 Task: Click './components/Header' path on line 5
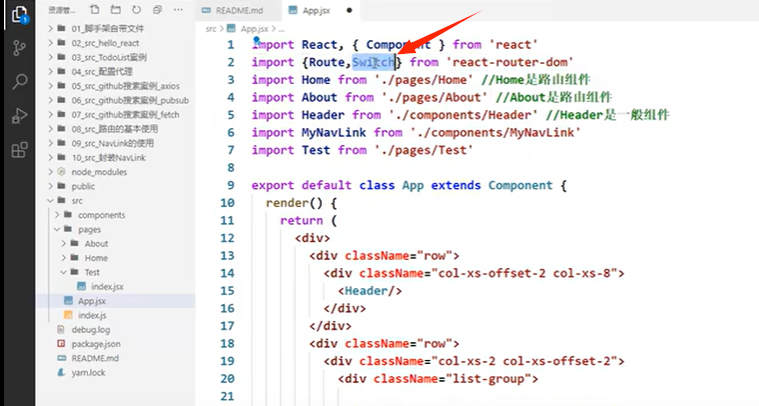pyautogui.click(x=463, y=115)
